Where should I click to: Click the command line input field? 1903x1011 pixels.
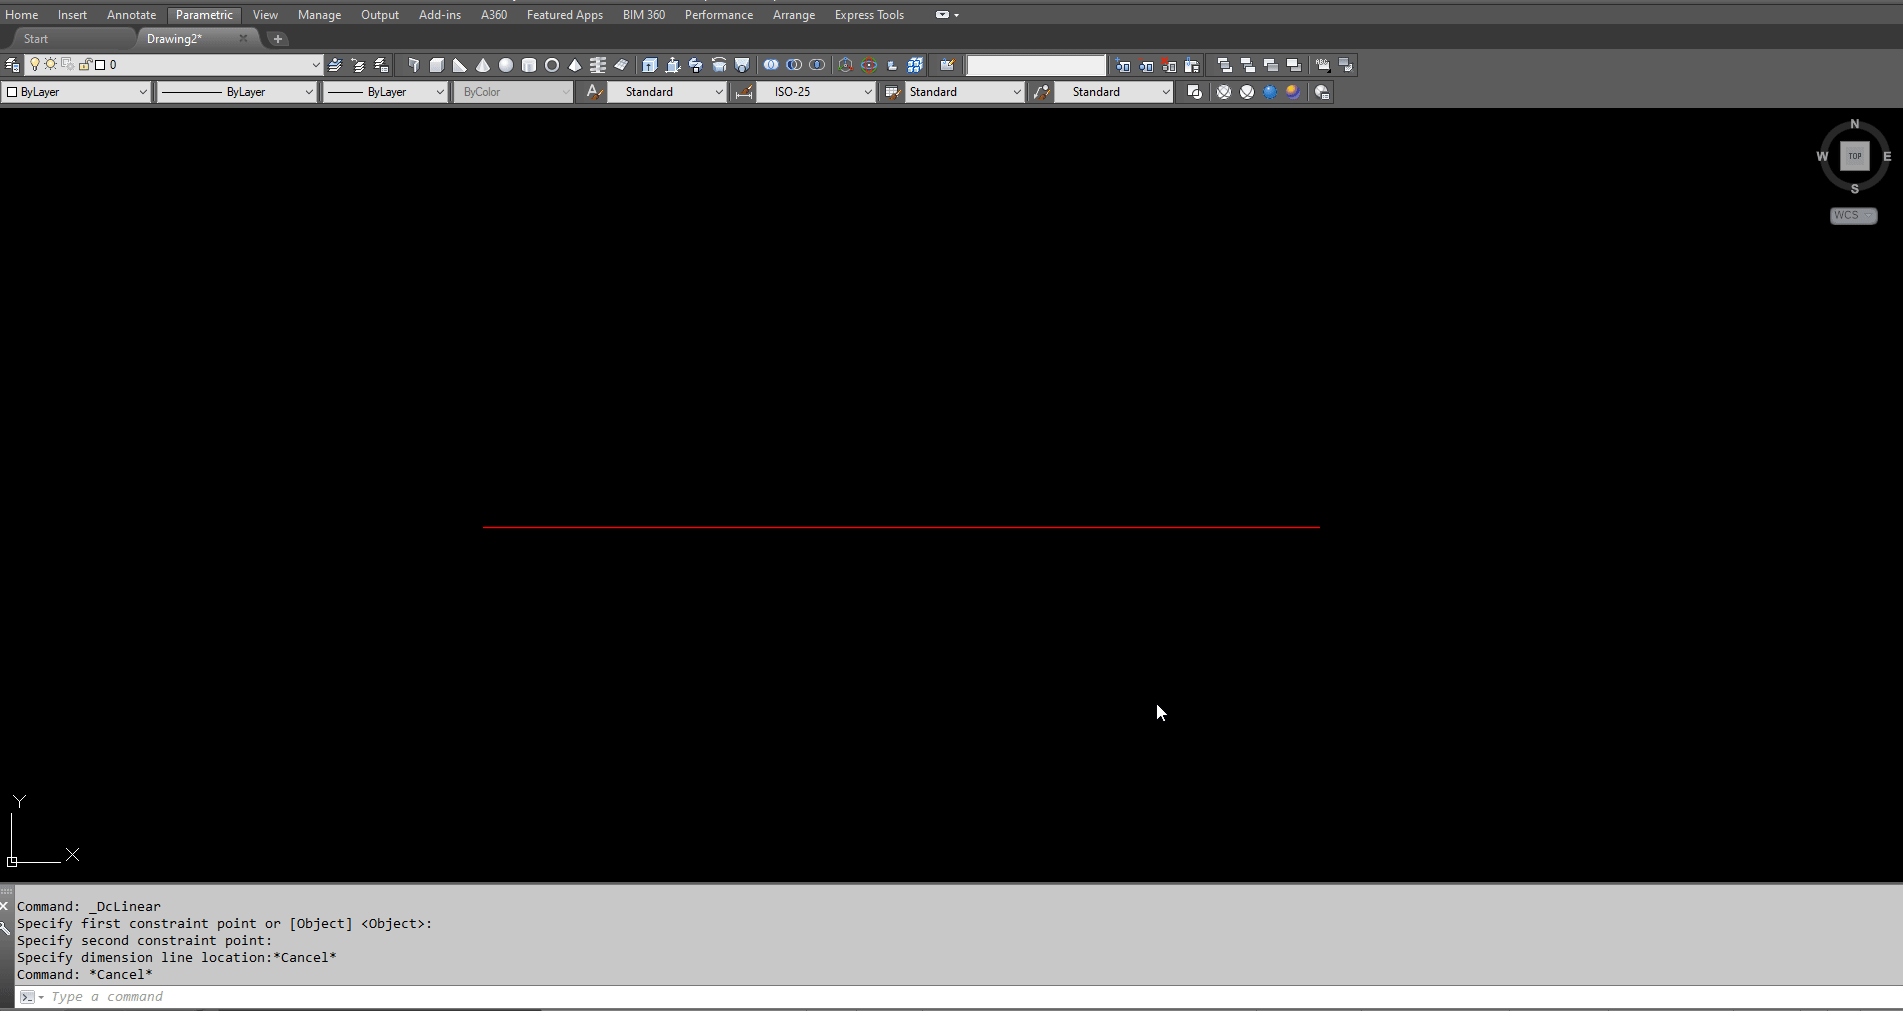[960, 997]
